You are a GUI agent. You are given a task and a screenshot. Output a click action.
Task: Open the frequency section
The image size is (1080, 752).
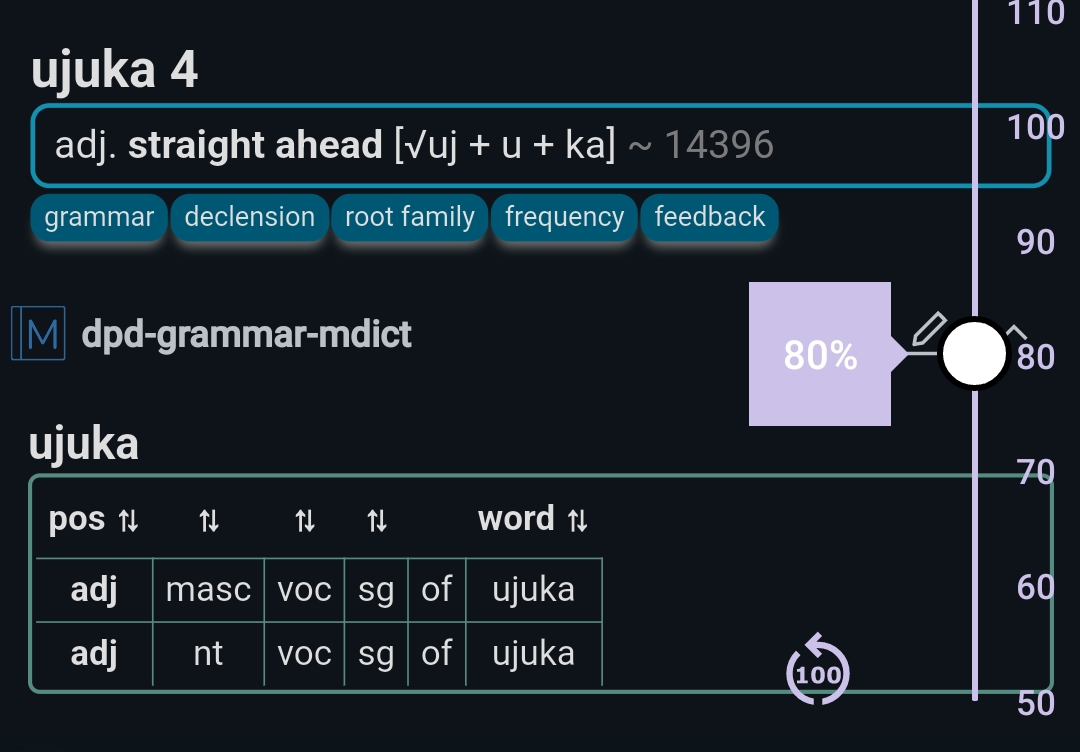click(x=564, y=217)
